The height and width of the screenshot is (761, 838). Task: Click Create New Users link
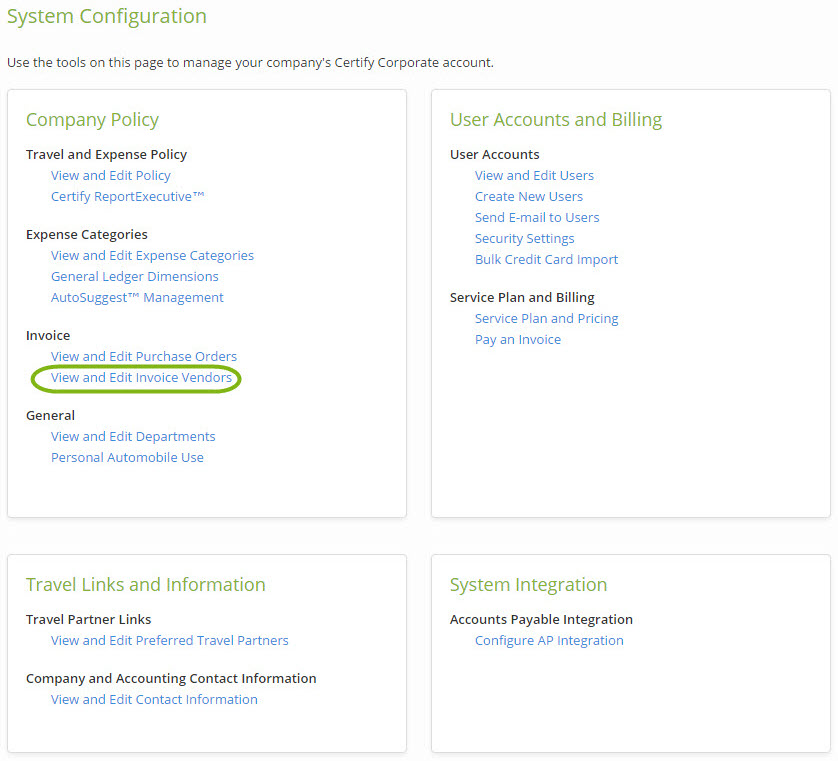[x=528, y=196]
